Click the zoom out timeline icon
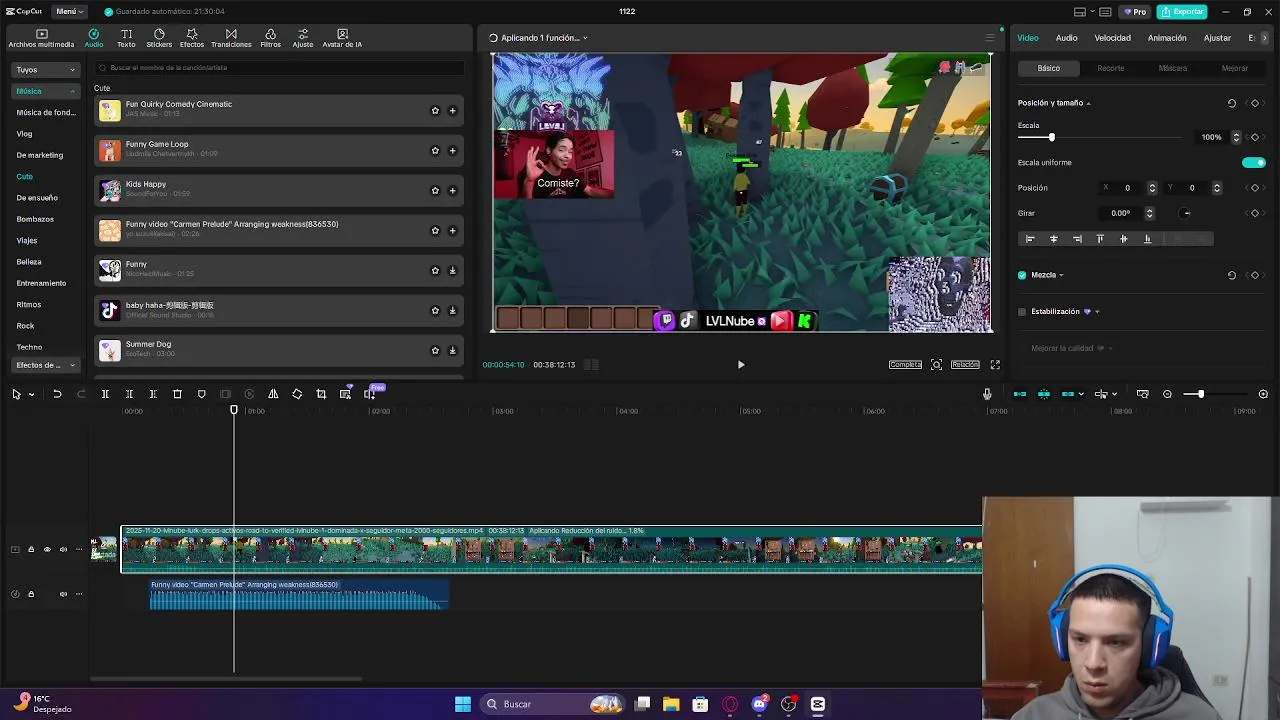 pos(1167,394)
